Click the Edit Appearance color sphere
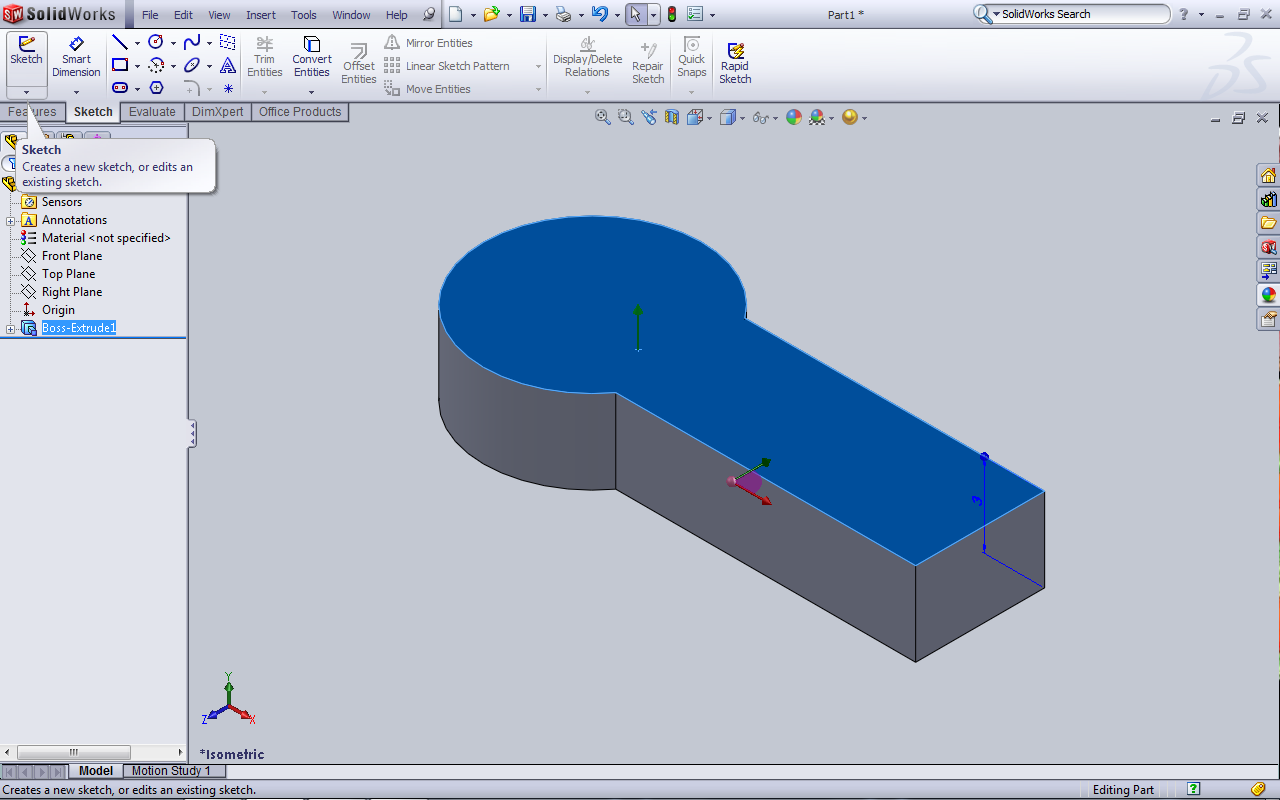The width and height of the screenshot is (1280, 800). pos(794,117)
